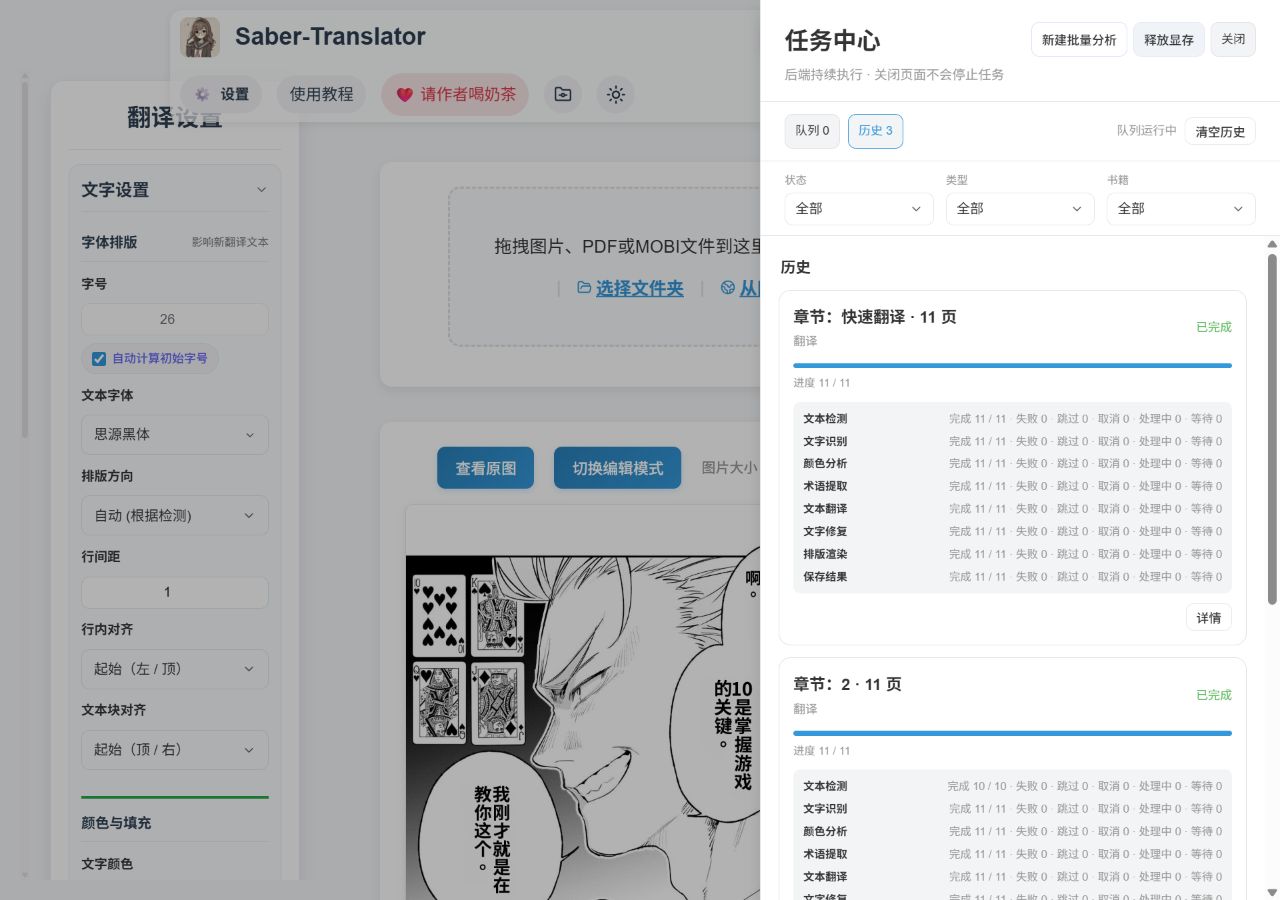Click progress bar of 章节：2 task
Image resolution: width=1280 pixels, height=900 pixels.
tap(1012, 733)
